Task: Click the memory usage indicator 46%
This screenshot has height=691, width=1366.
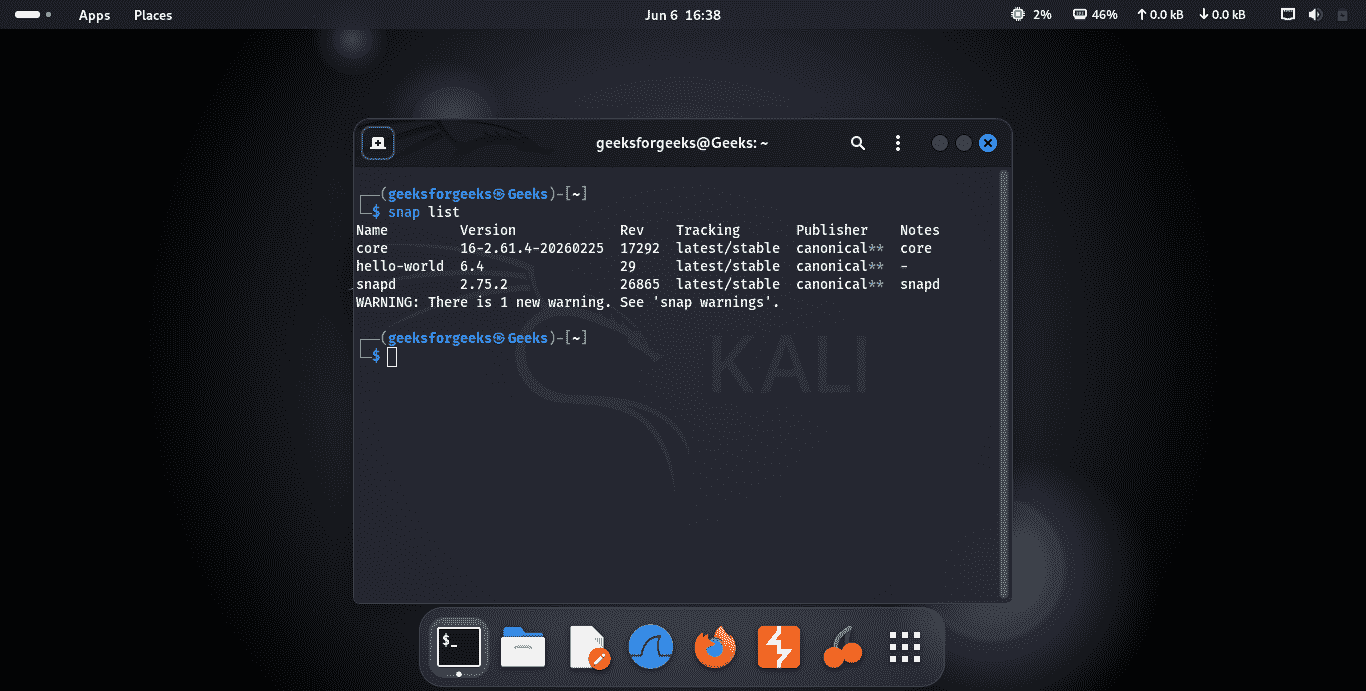Action: (1095, 15)
